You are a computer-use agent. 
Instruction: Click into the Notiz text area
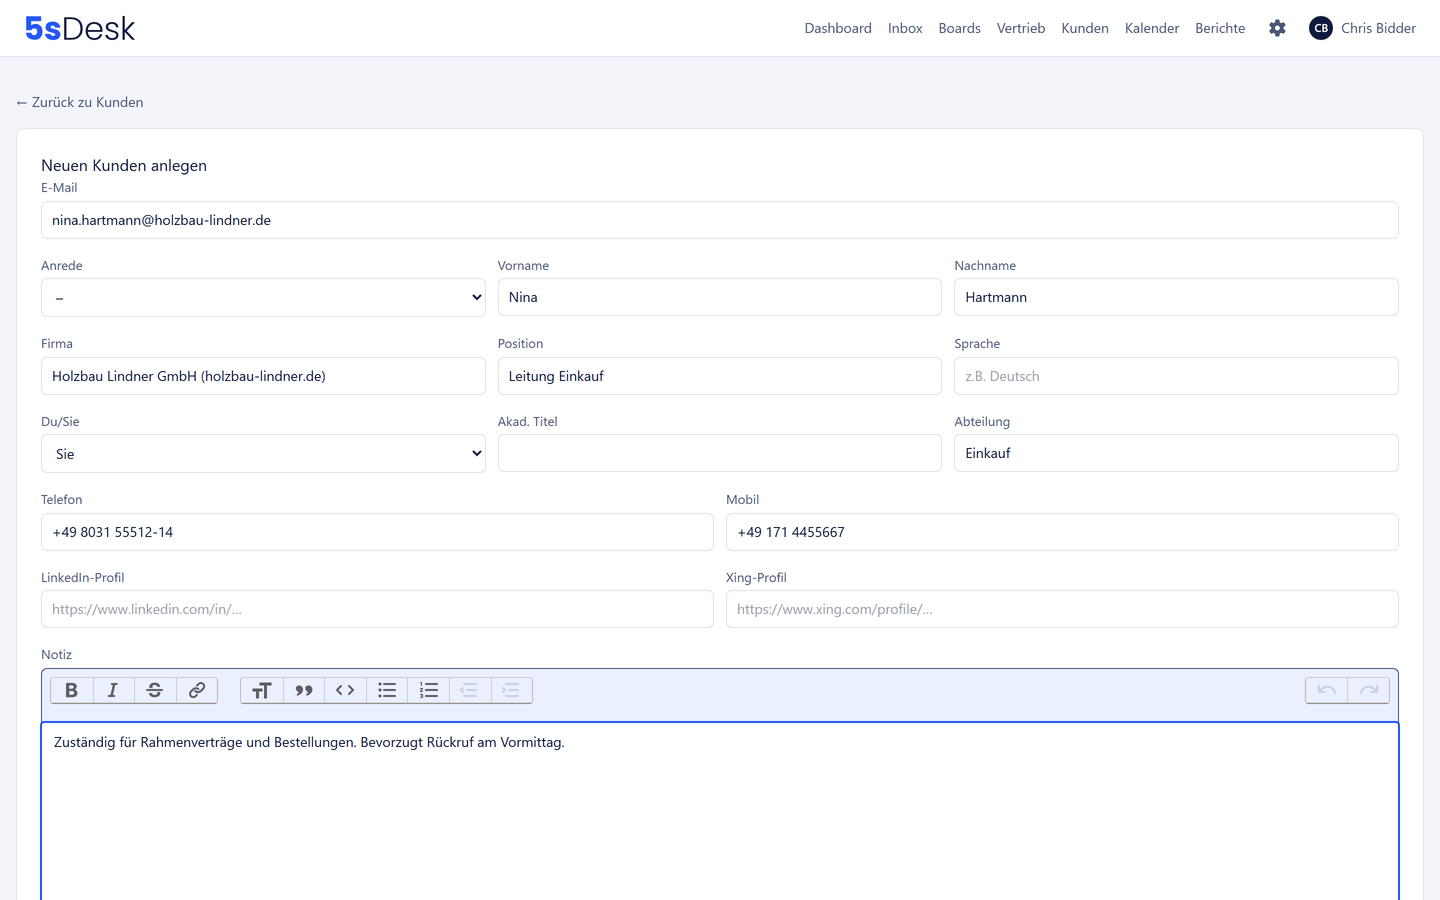pos(720,811)
